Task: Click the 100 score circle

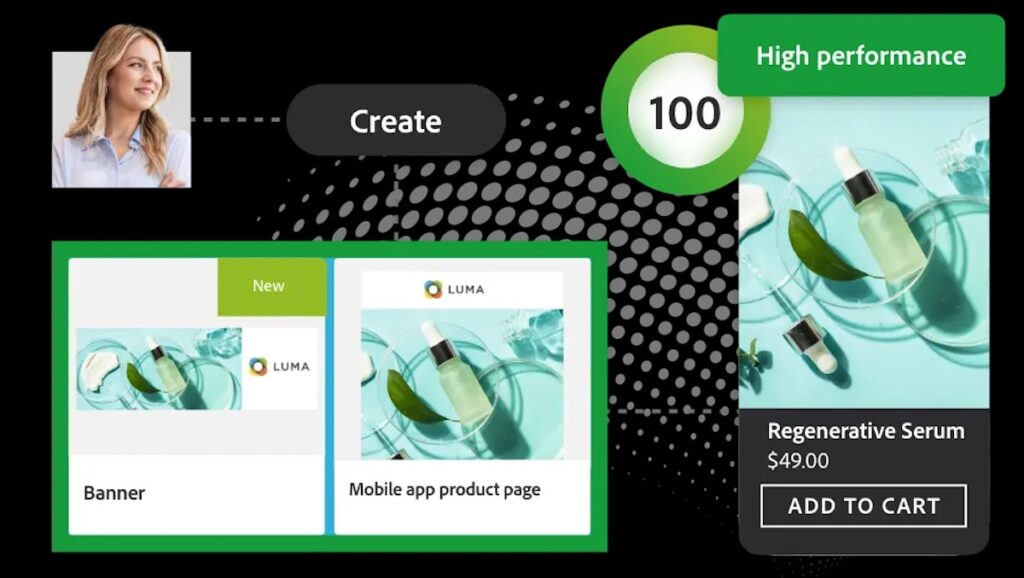Action: (685, 113)
